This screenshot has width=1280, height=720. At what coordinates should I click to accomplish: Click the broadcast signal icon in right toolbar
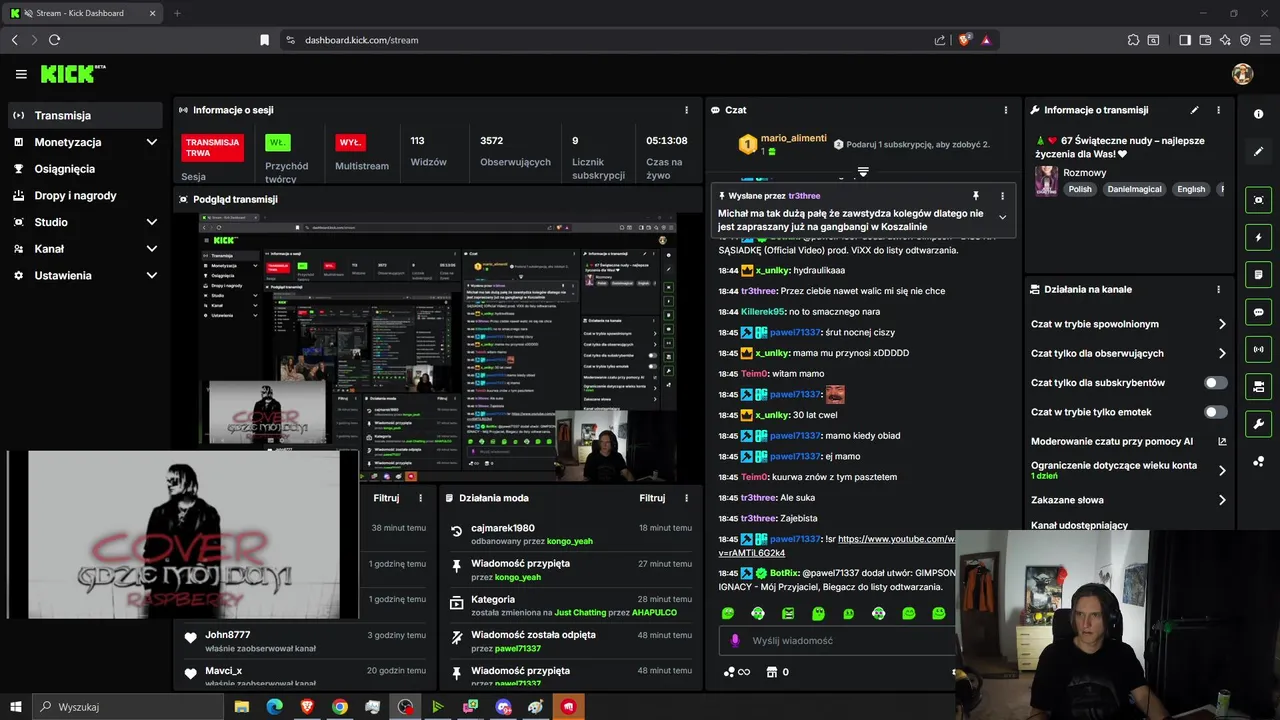click(1258, 349)
